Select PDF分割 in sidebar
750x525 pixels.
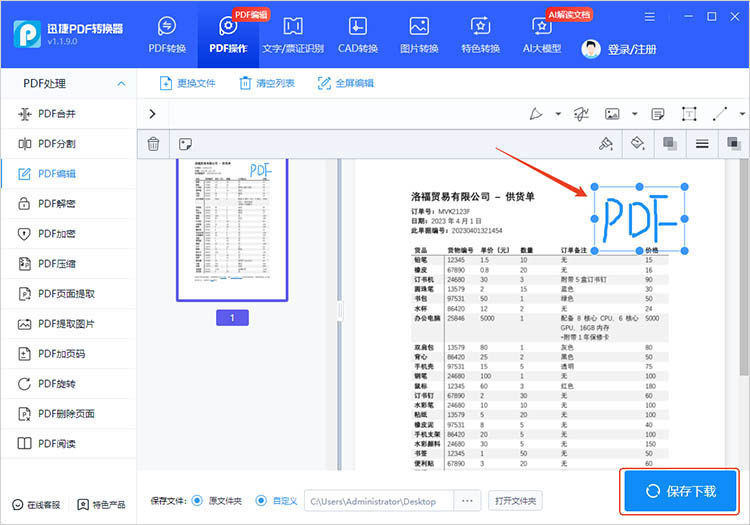[69, 144]
